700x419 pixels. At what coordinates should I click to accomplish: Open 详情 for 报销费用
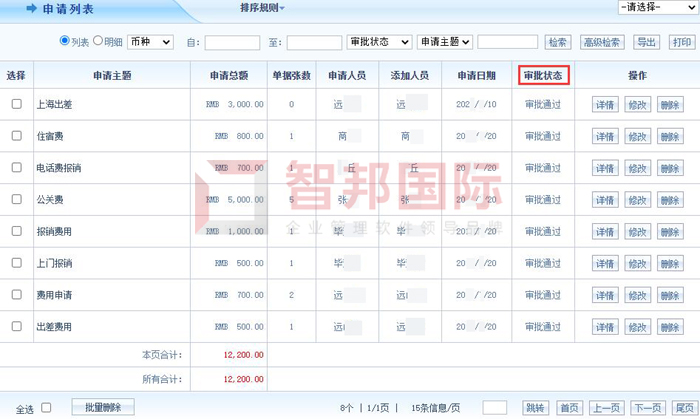point(605,232)
